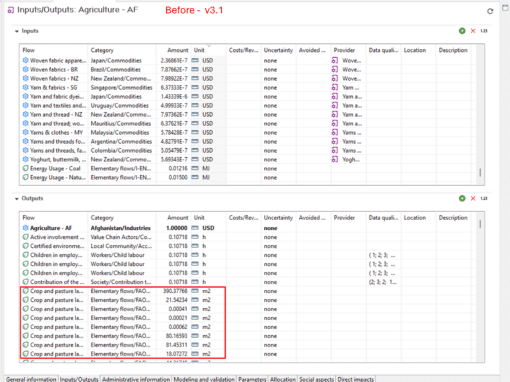Viewport: 510px width, 382px height.
Task: Add a new output flow with green plus
Action: point(462,198)
